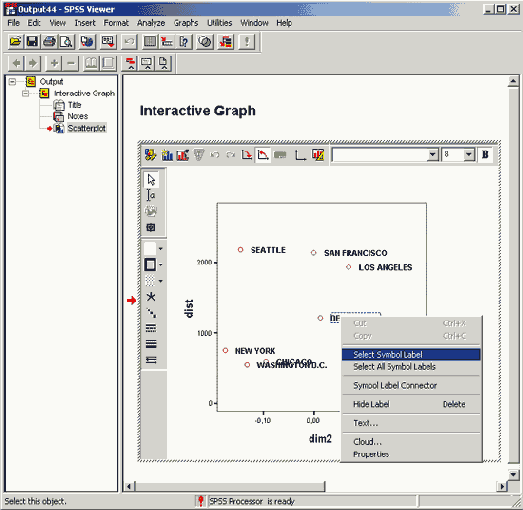Select Scatterplot in outline tree
This screenshot has width=523, height=510.
click(x=86, y=128)
